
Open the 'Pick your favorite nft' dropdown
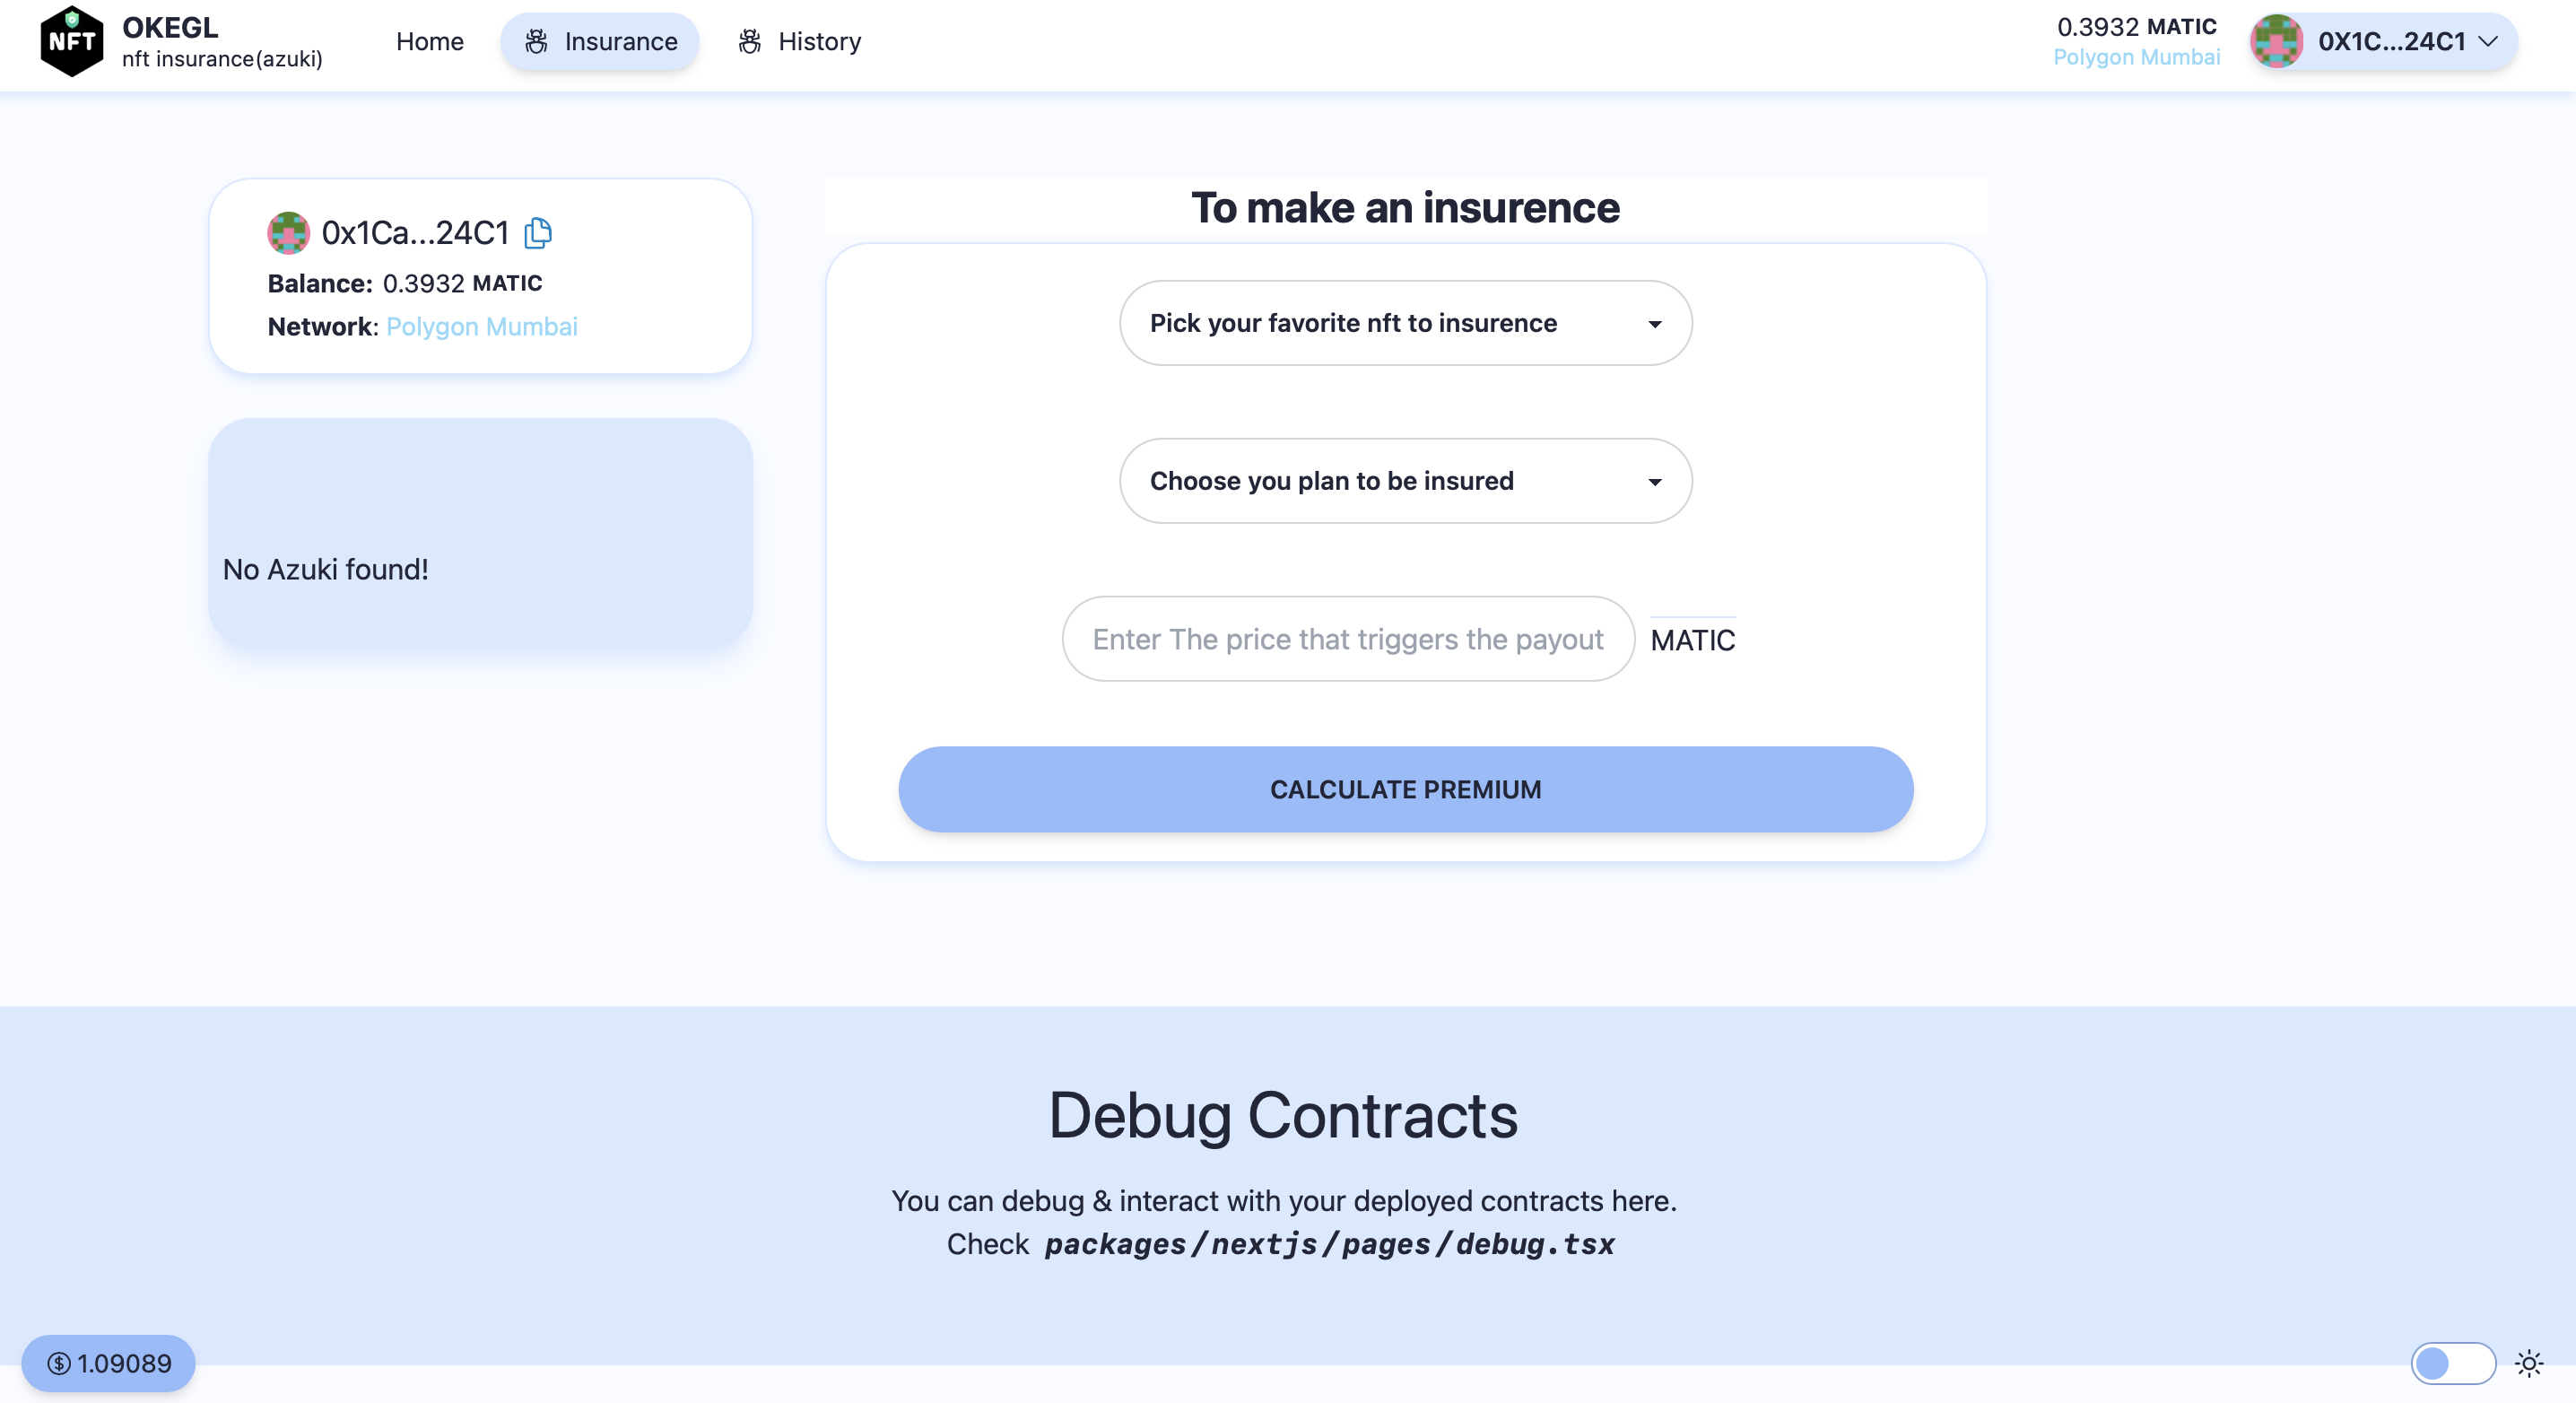click(x=1405, y=323)
